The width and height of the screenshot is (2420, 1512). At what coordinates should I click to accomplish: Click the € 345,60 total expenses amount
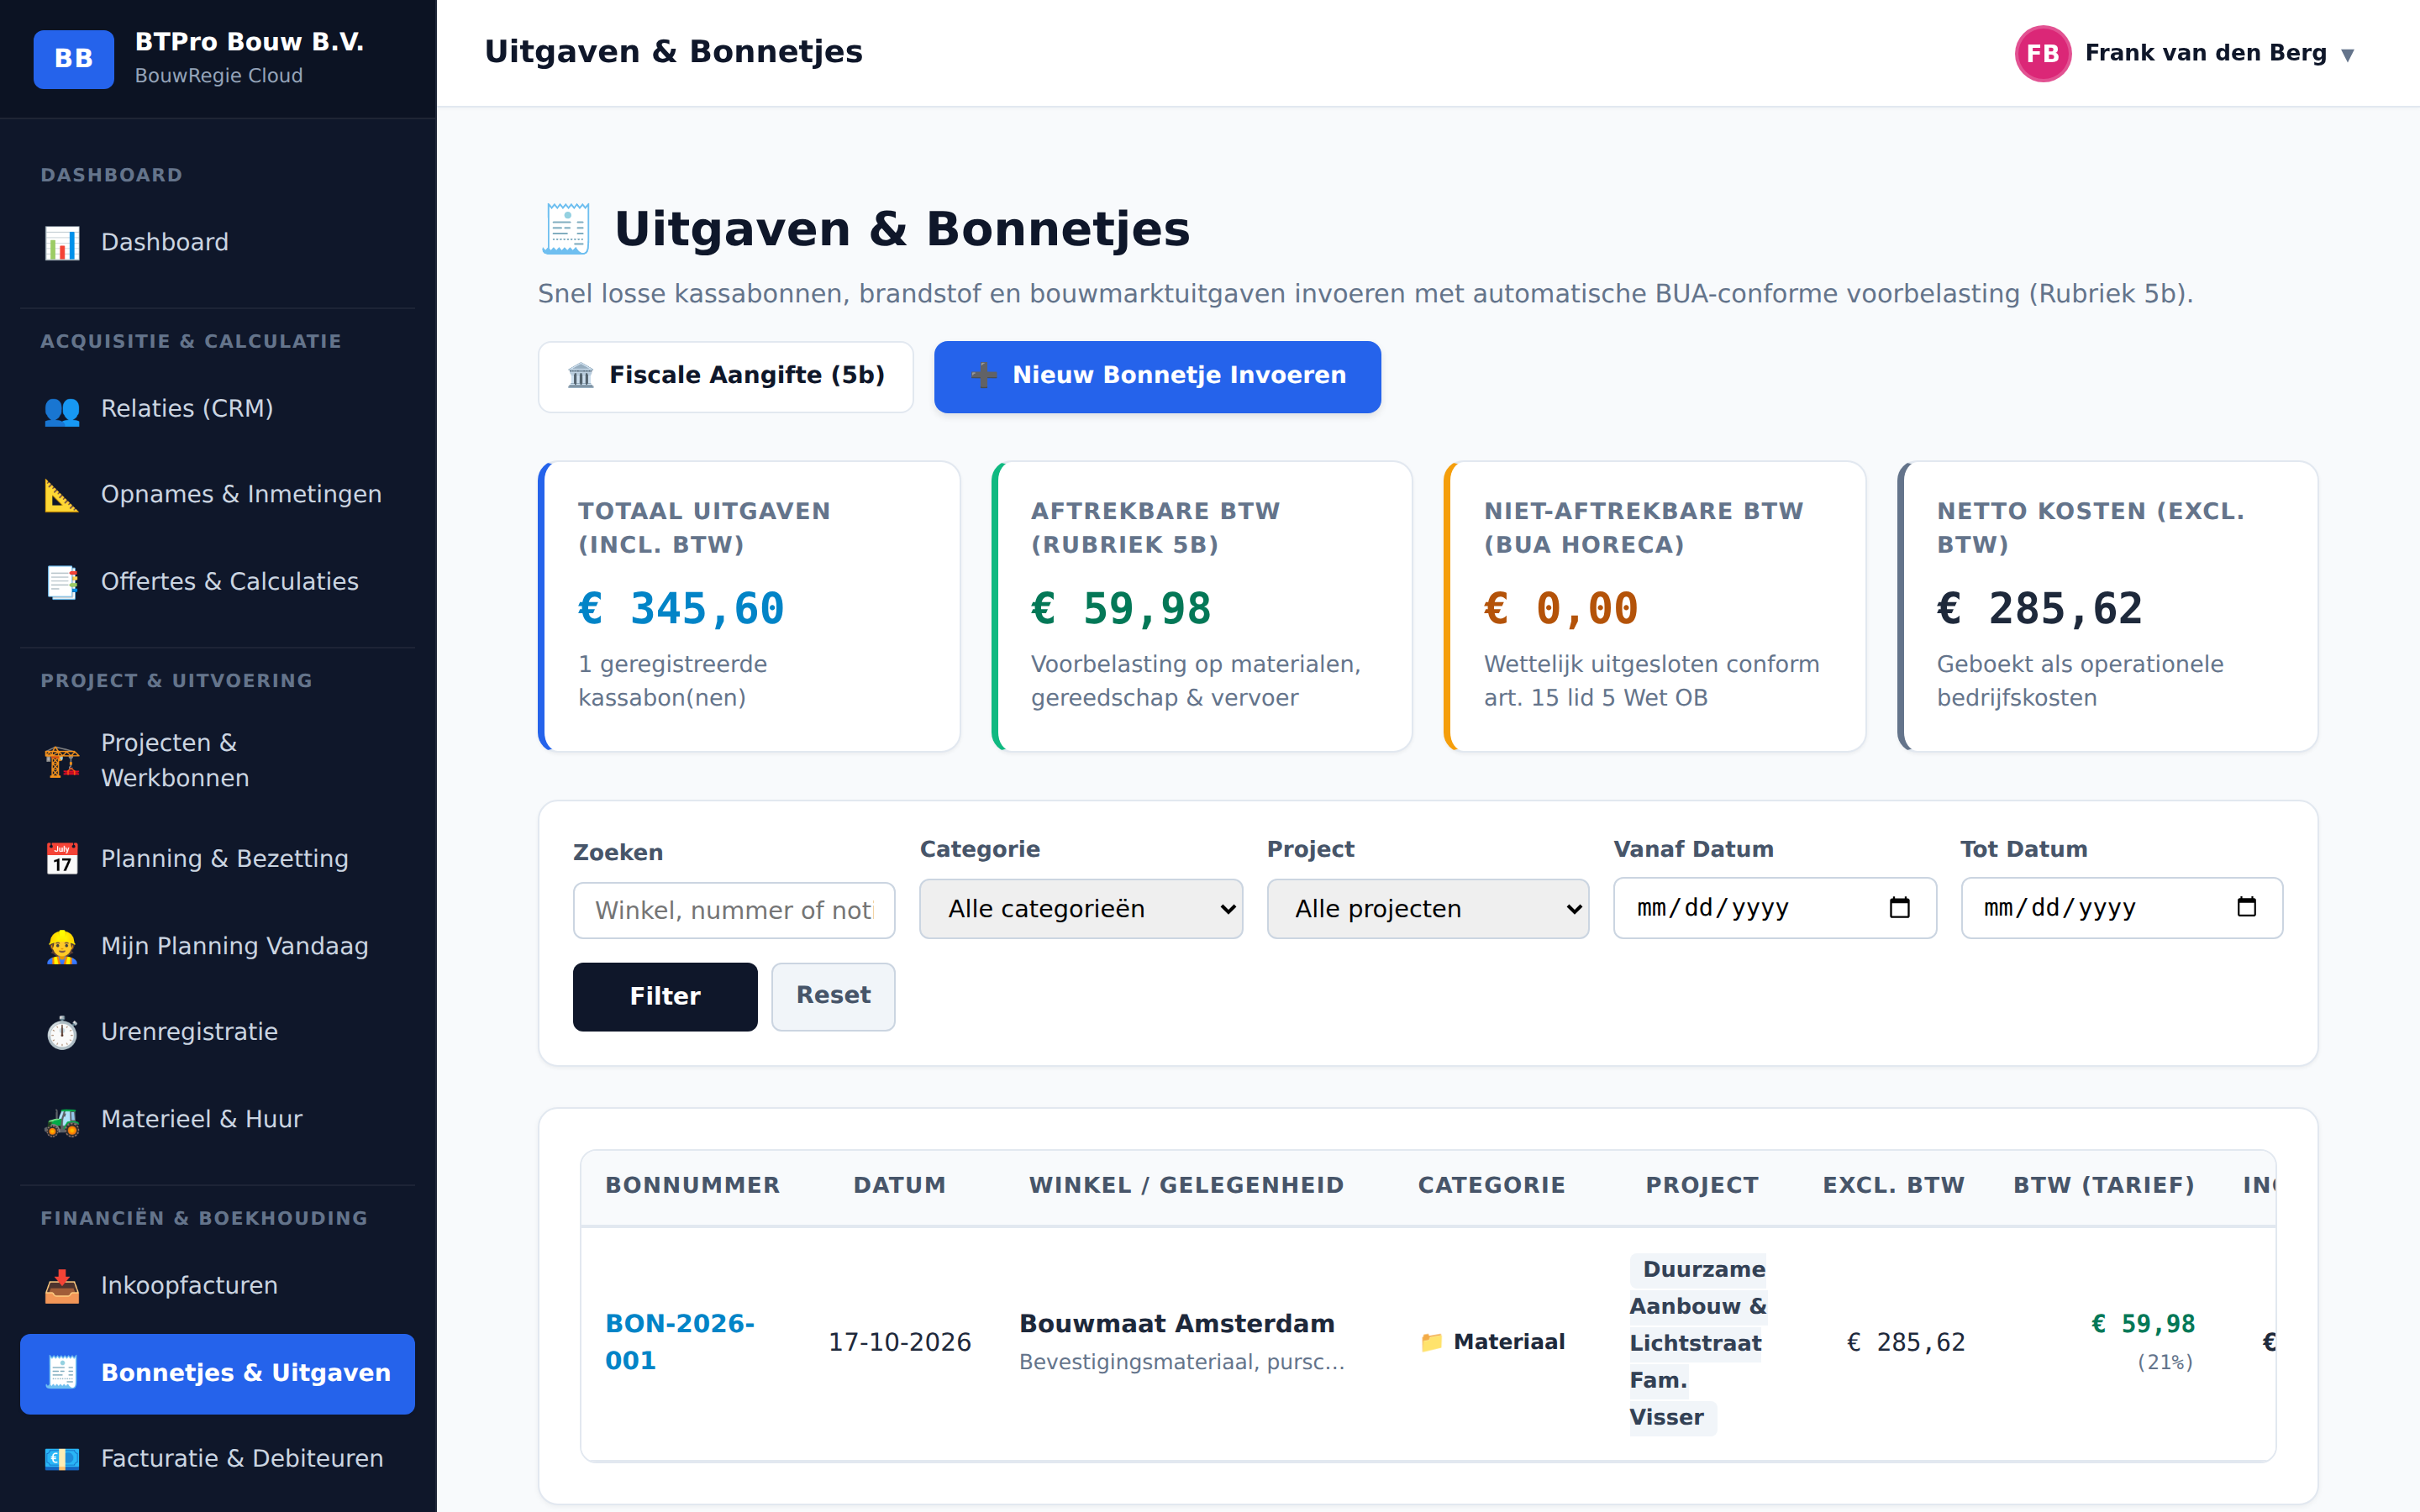(680, 609)
